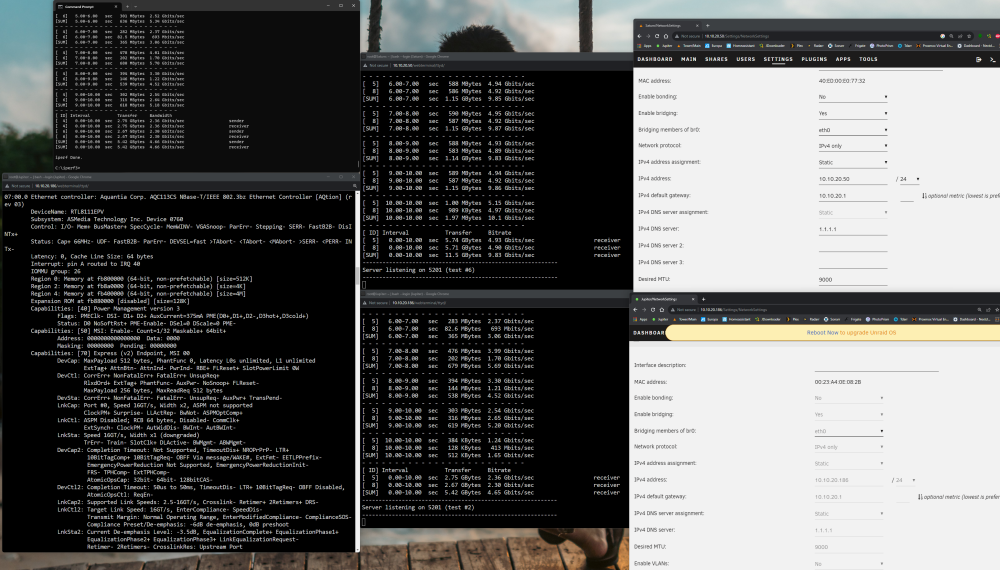This screenshot has height=570, width=1000.
Task: Click logout icon in Saturn Unraid header
Action: [x=979, y=59]
